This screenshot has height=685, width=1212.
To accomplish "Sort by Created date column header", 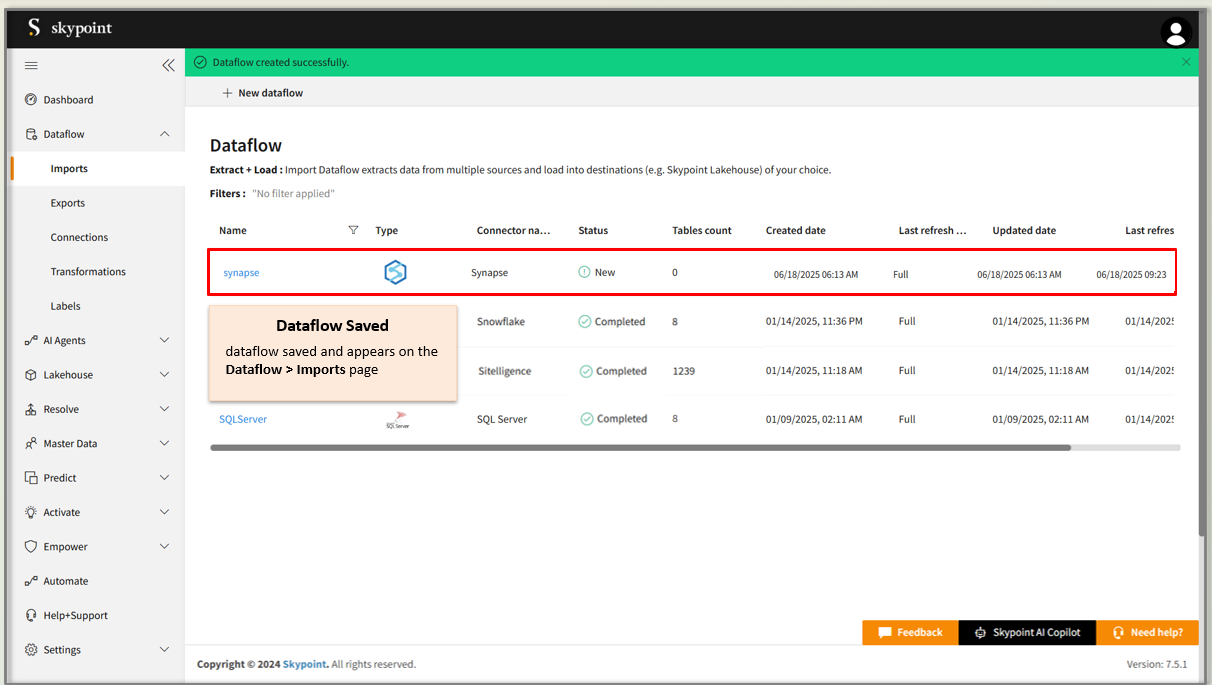I will click(796, 230).
